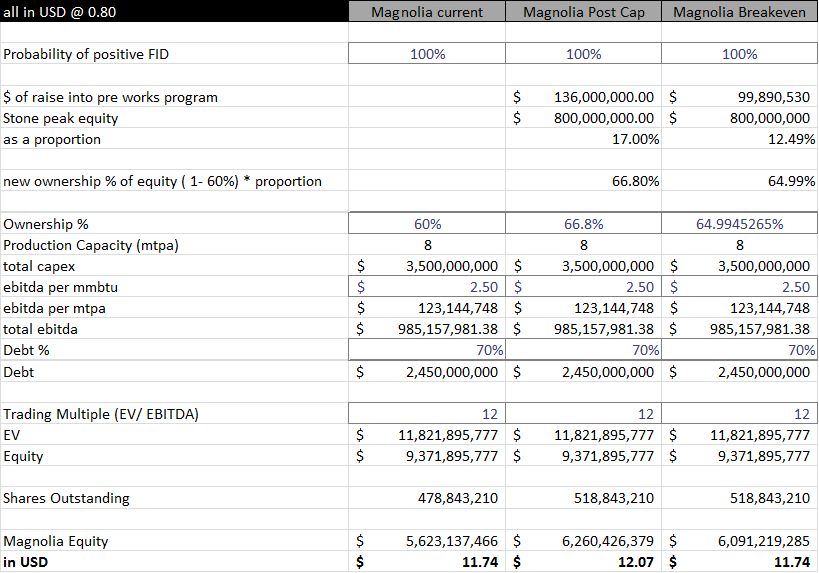Click the 'Ownership %' row label
The width and height of the screenshot is (819, 573).
pos(46,224)
